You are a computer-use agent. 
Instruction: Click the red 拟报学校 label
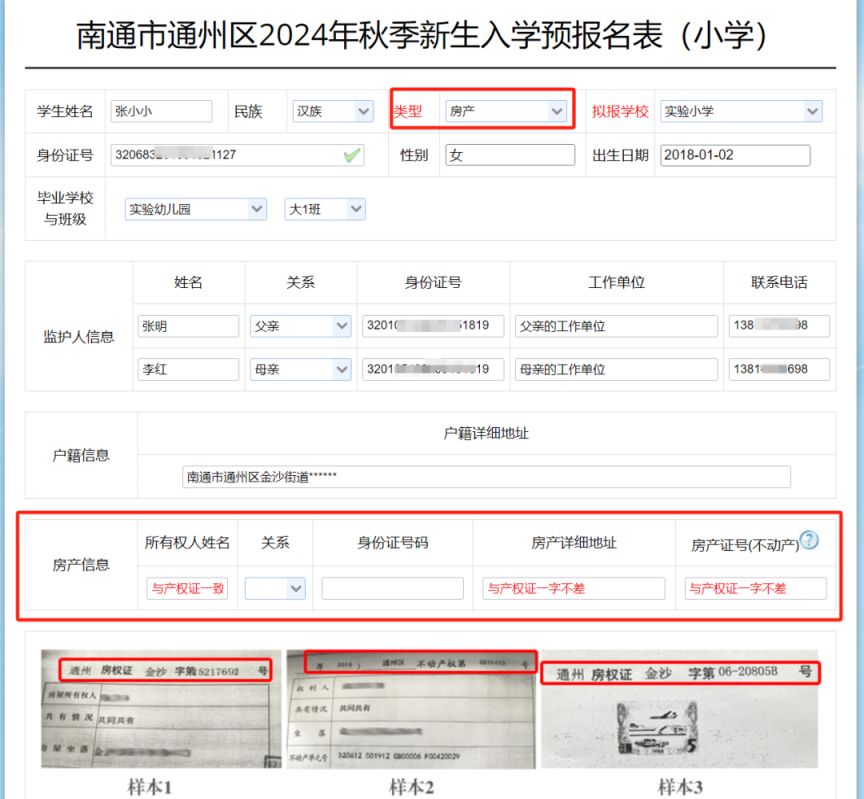[x=620, y=111]
